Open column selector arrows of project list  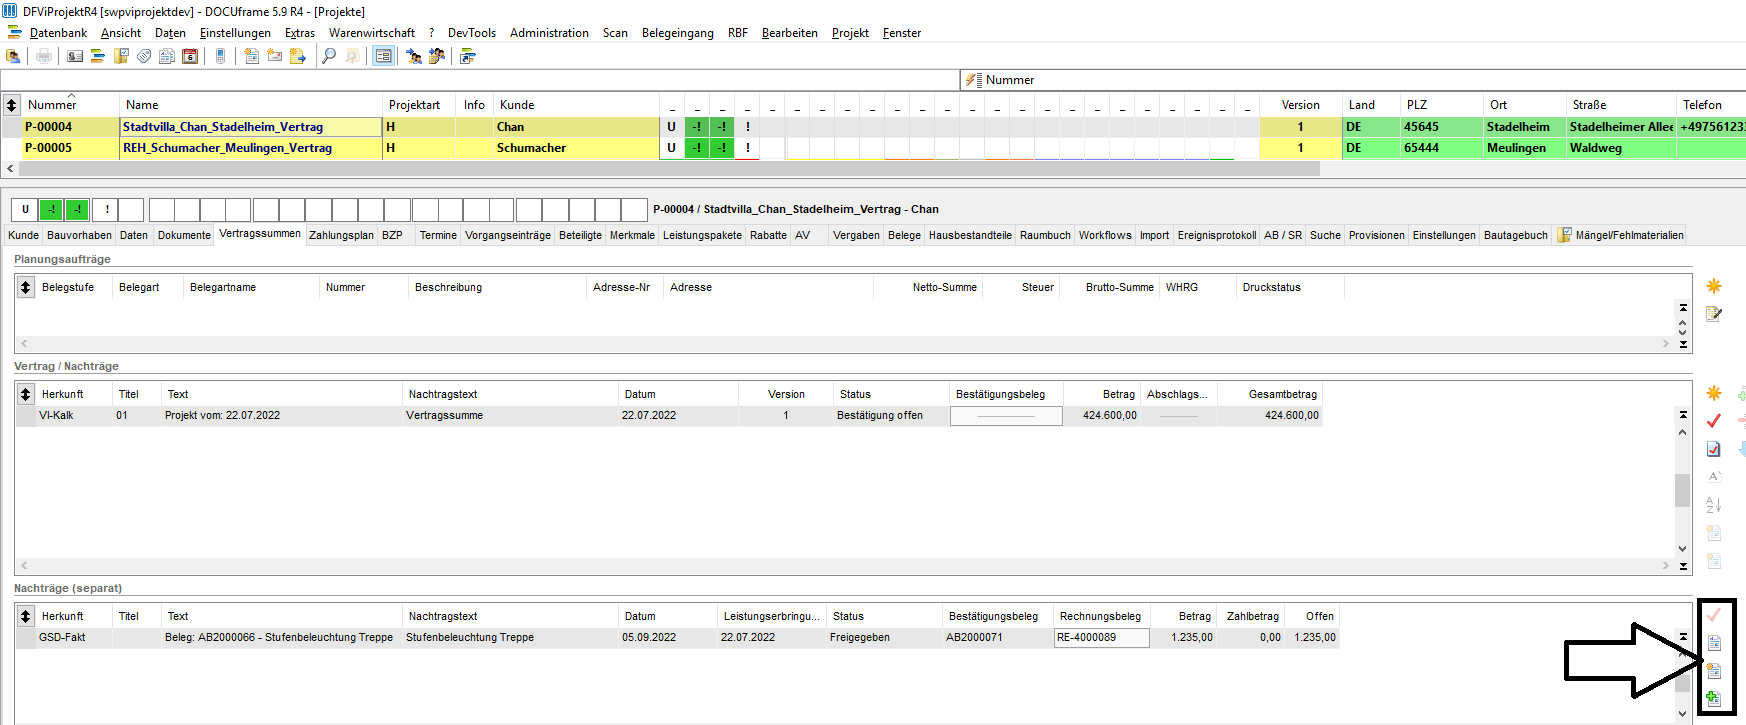[12, 105]
